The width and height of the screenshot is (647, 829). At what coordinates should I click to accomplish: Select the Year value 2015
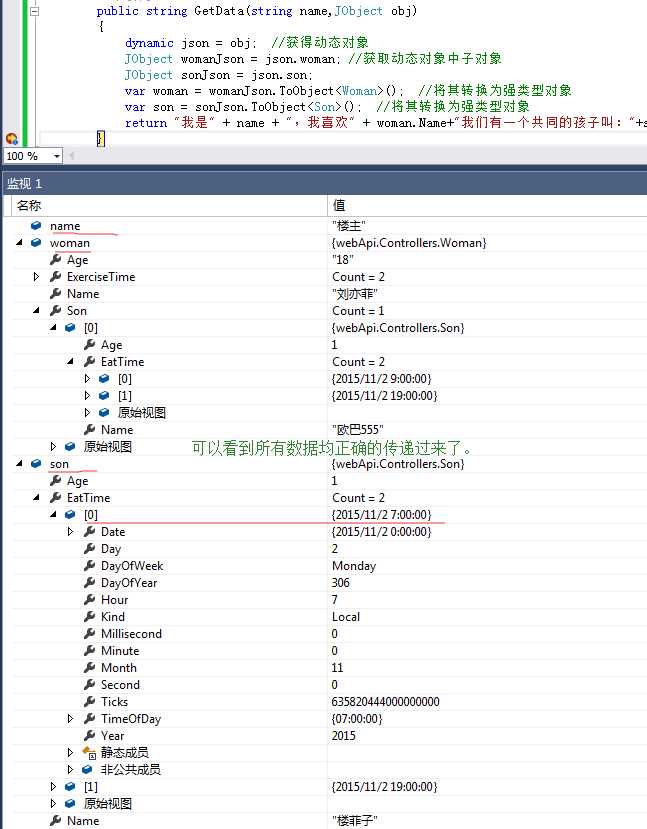coord(344,735)
